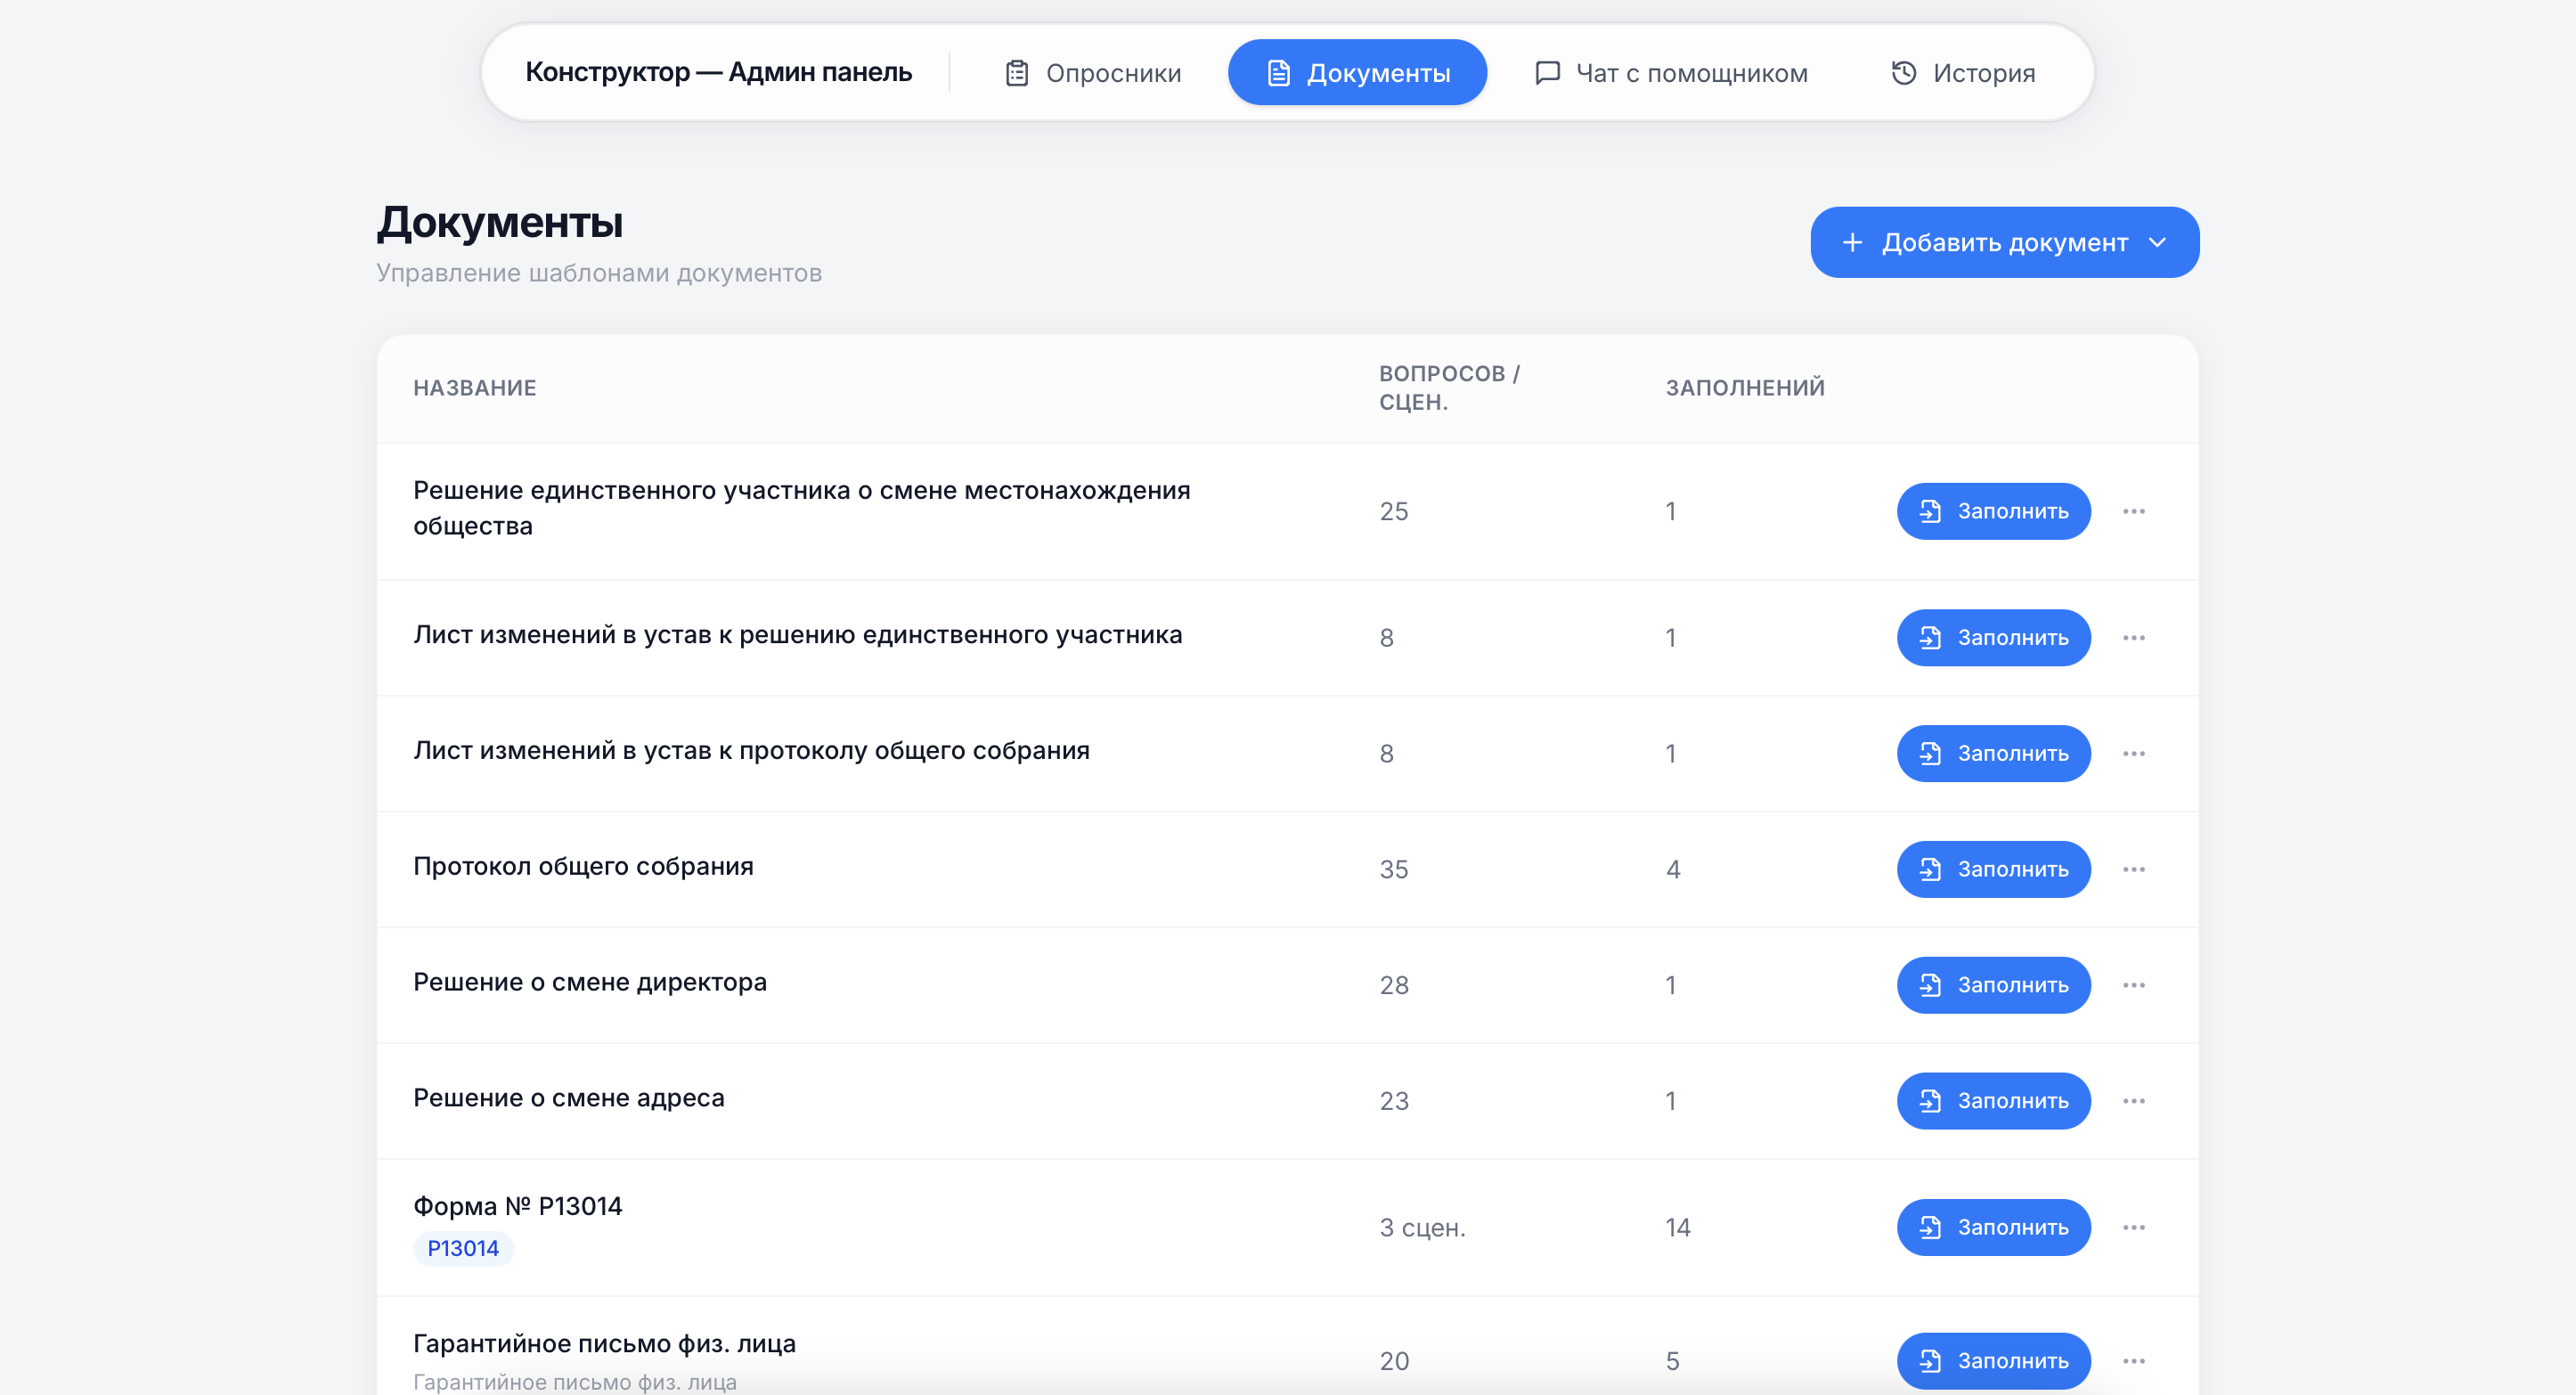
Task: Click fill icon in Протокол общего собрания row
Action: [x=1930, y=869]
